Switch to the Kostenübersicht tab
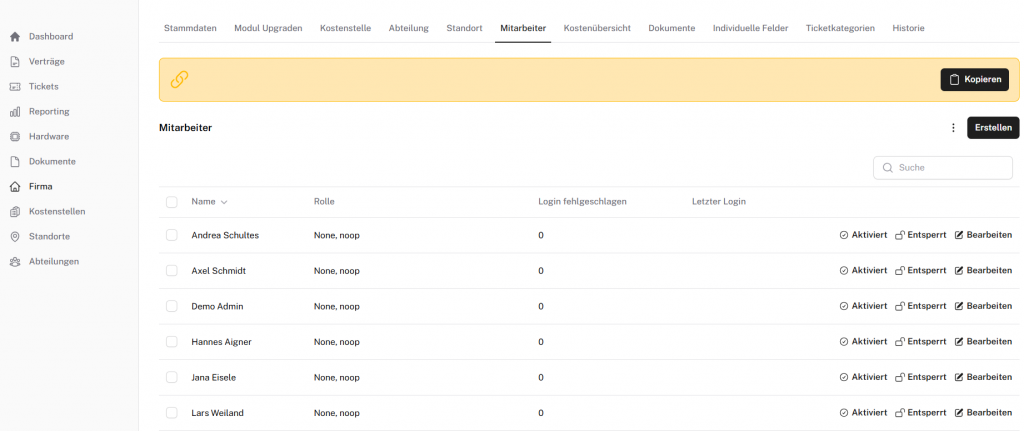 (597, 28)
